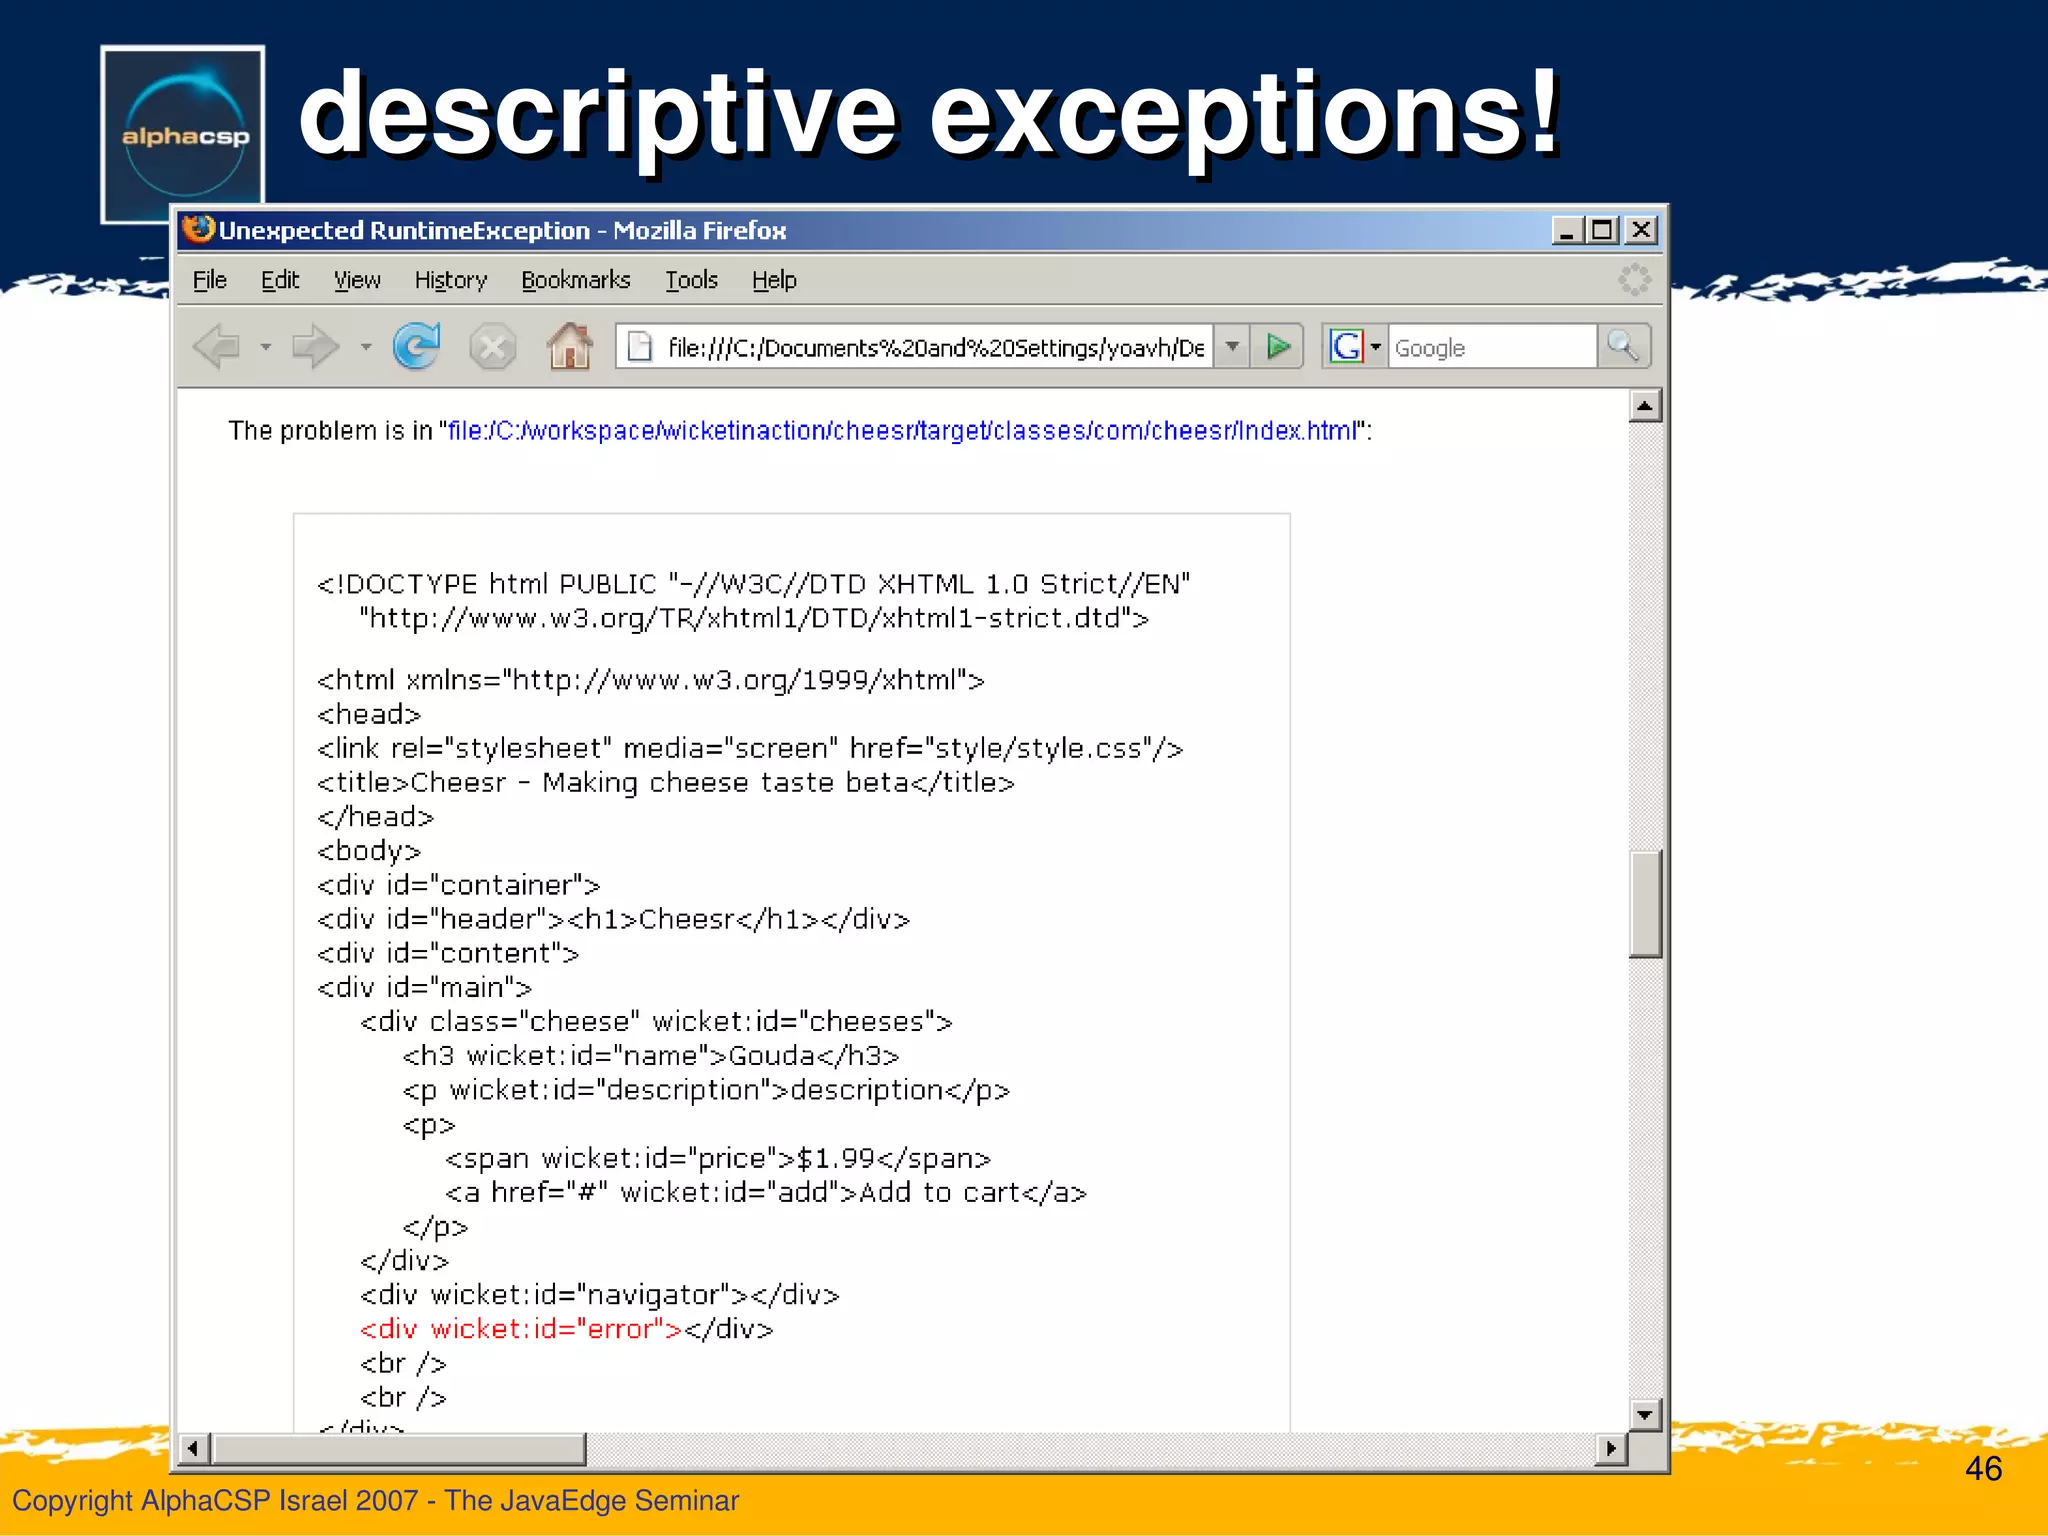This screenshot has height=1536, width=2048.
Task: Open the Tools menu
Action: tap(691, 280)
